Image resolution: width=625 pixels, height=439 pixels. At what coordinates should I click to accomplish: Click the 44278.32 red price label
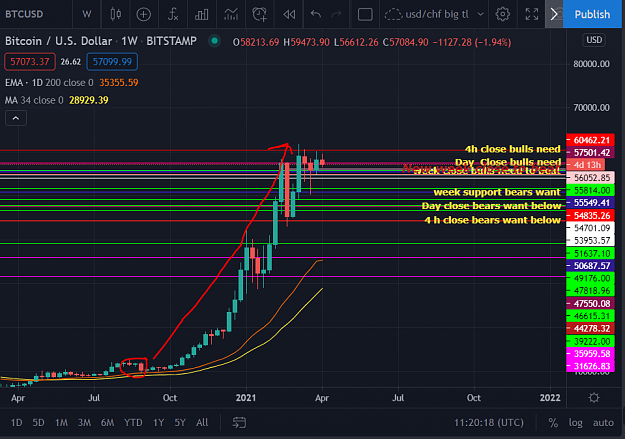(590, 329)
